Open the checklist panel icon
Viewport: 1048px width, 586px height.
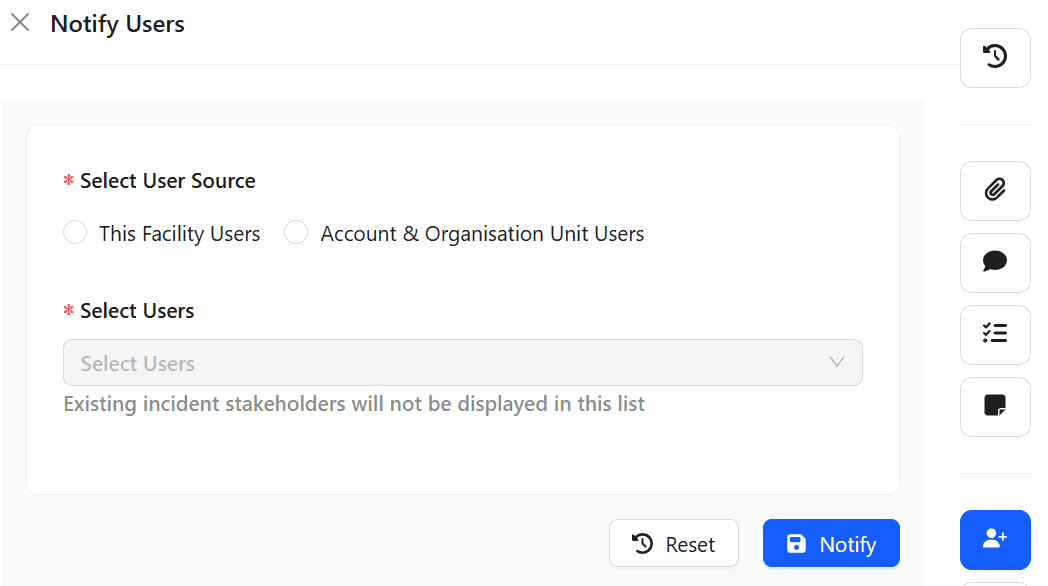pyautogui.click(x=995, y=334)
